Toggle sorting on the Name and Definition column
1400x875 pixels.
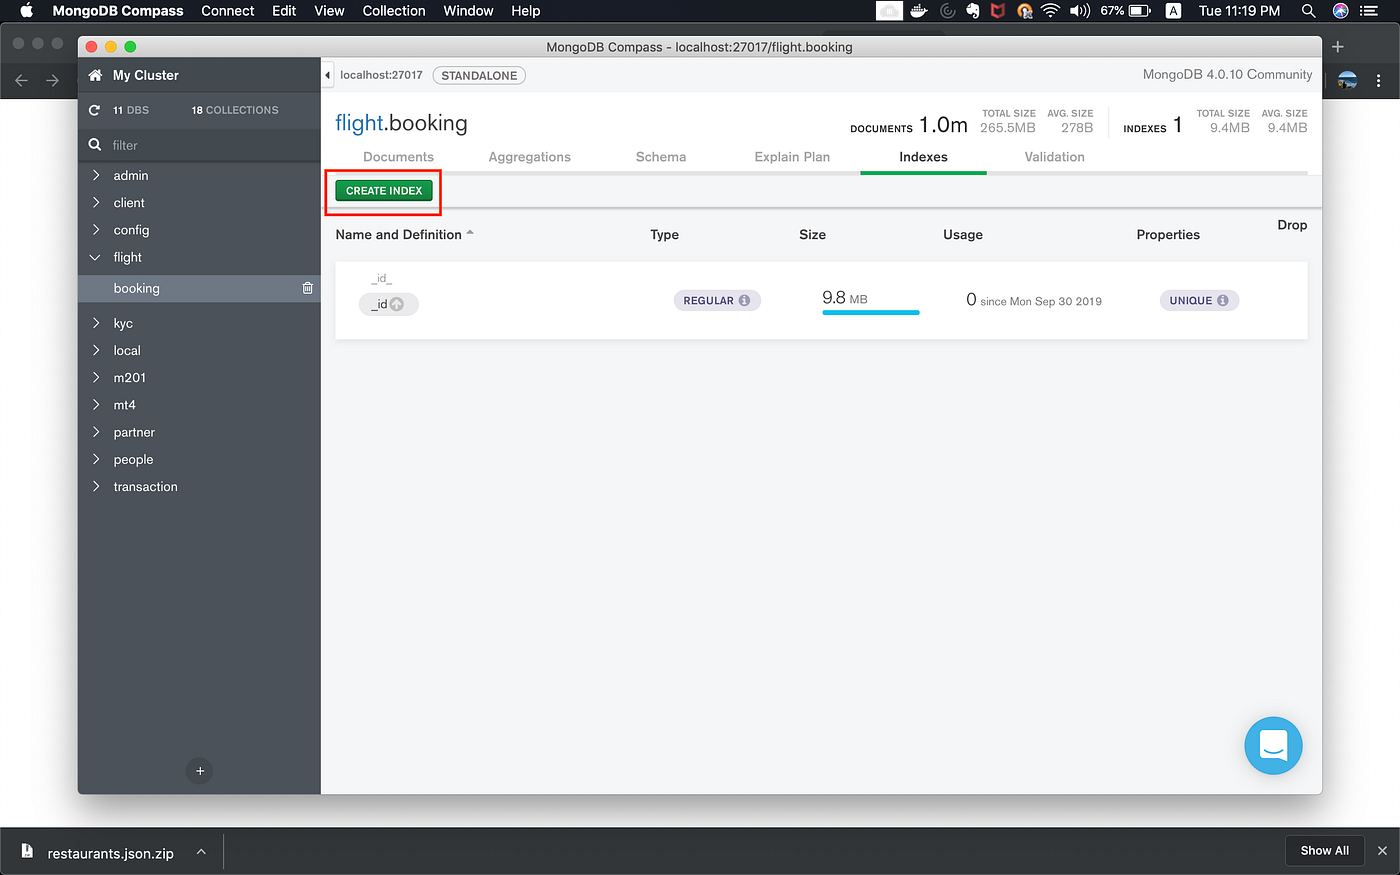pyautogui.click(x=404, y=234)
